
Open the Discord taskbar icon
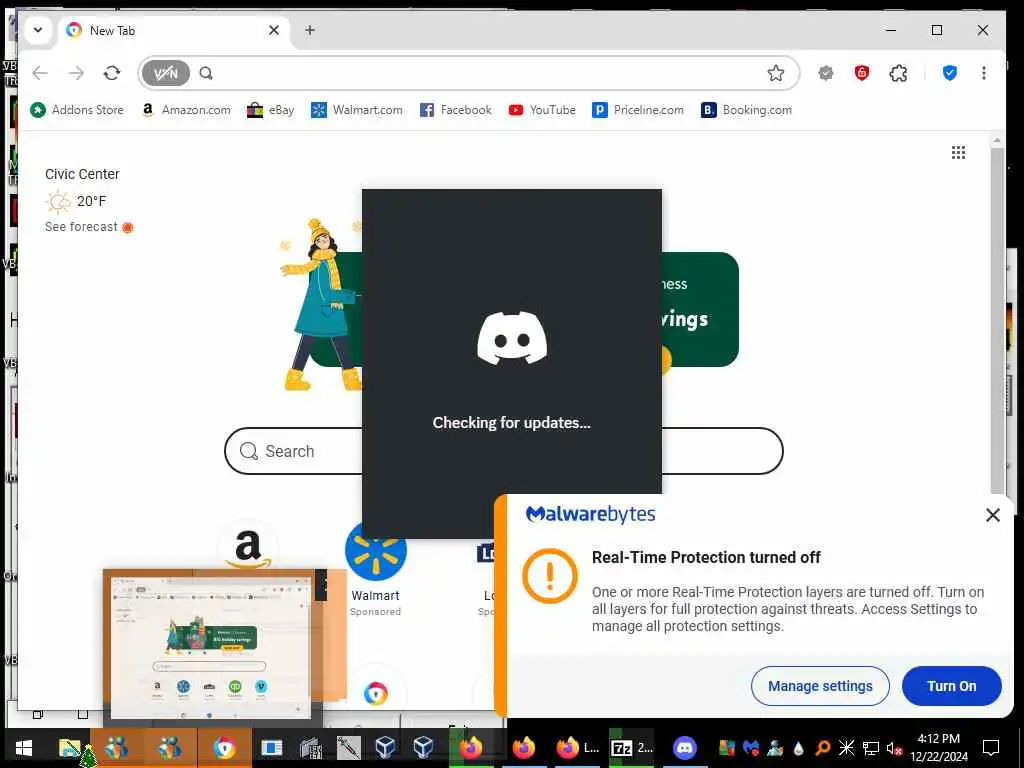tap(684, 748)
